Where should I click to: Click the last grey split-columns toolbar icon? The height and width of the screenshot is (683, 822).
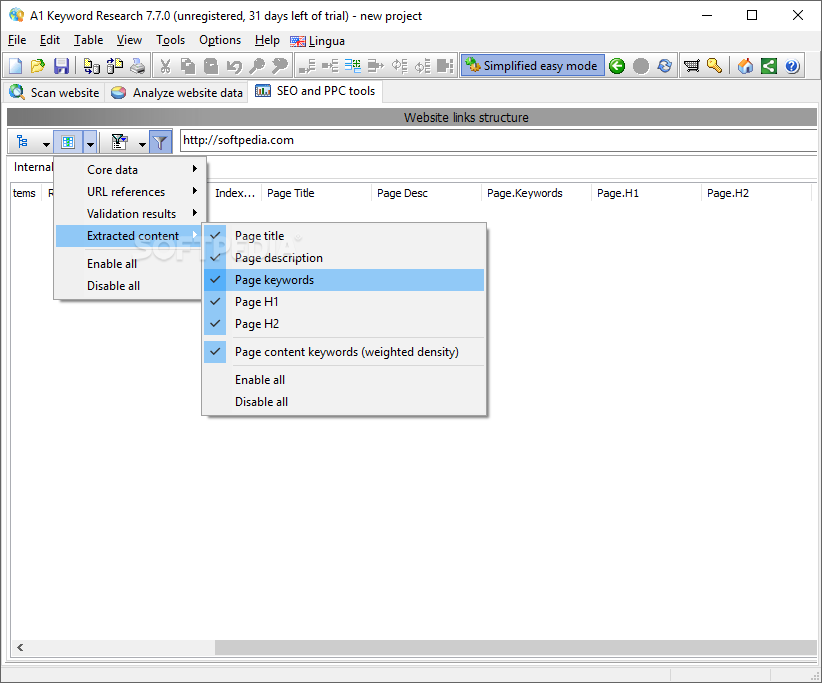[445, 66]
